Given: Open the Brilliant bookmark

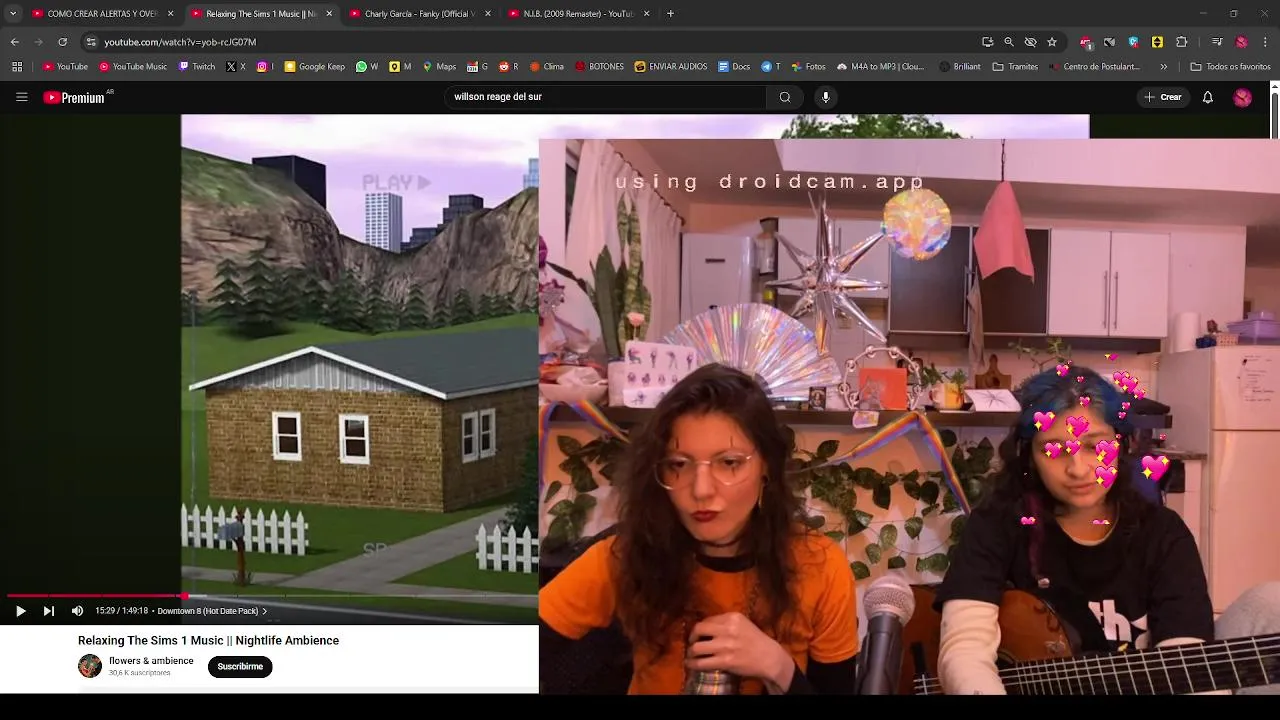Looking at the screenshot, I should (960, 67).
